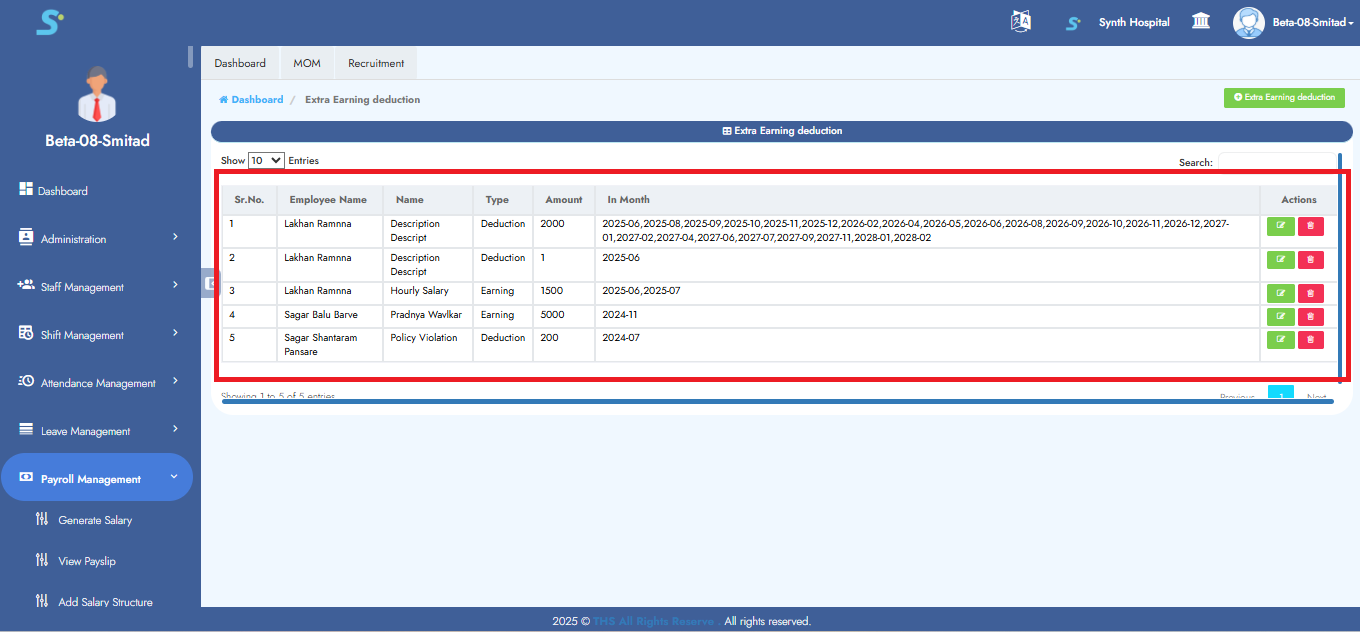
Task: Open the Recruitment tab
Action: pyautogui.click(x=376, y=63)
